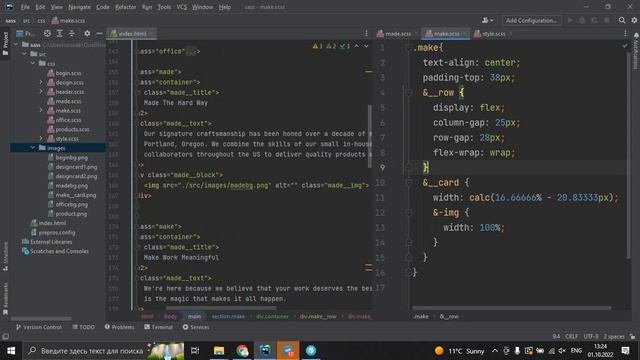The height and width of the screenshot is (360, 640).
Task: Click the inspection up arrow in index.html
Action: pos(357,46)
